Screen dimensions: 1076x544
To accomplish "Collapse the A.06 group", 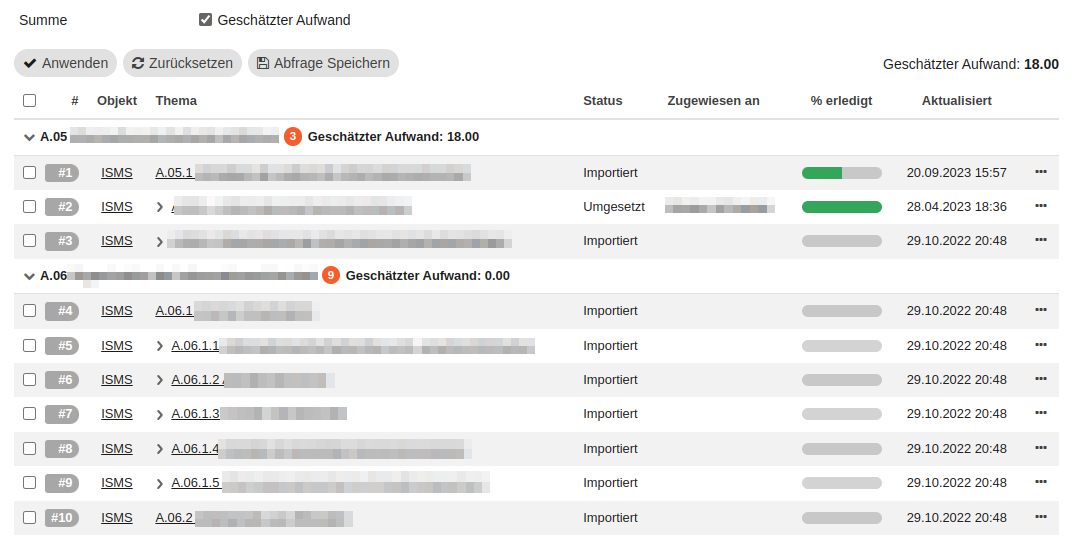I will 29,276.
